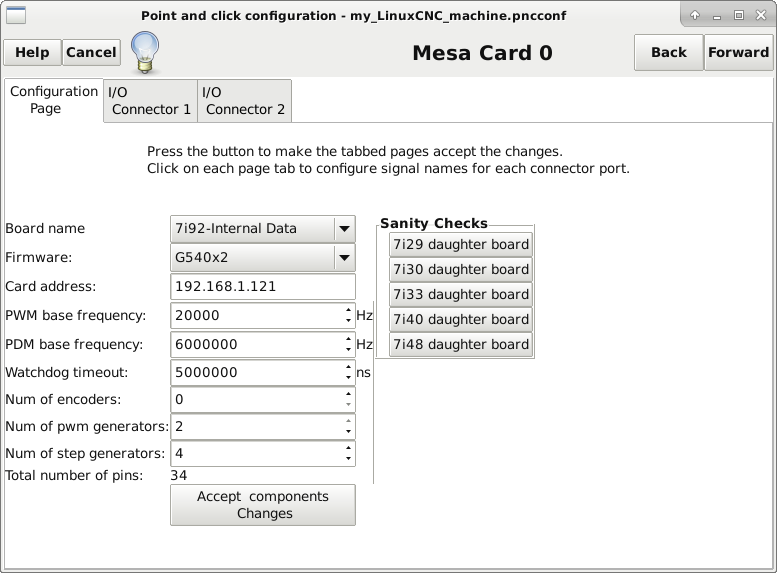
Task: Click the PWM base frequency field
Action: (x=257, y=315)
